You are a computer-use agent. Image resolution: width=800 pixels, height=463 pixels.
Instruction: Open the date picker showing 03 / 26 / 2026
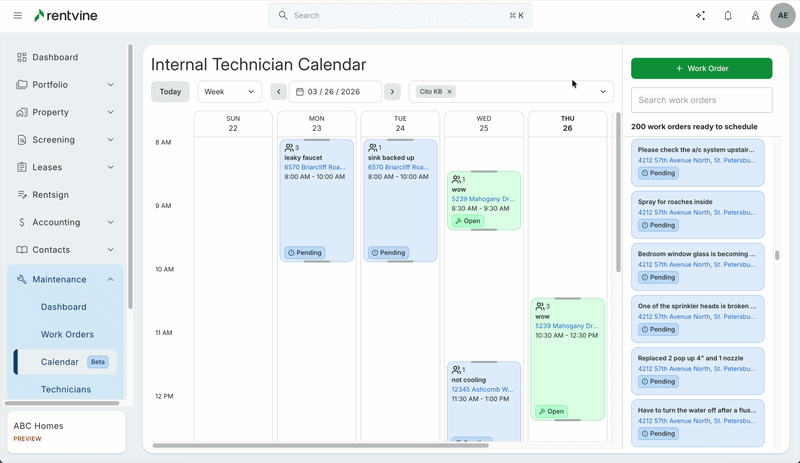tap(335, 92)
